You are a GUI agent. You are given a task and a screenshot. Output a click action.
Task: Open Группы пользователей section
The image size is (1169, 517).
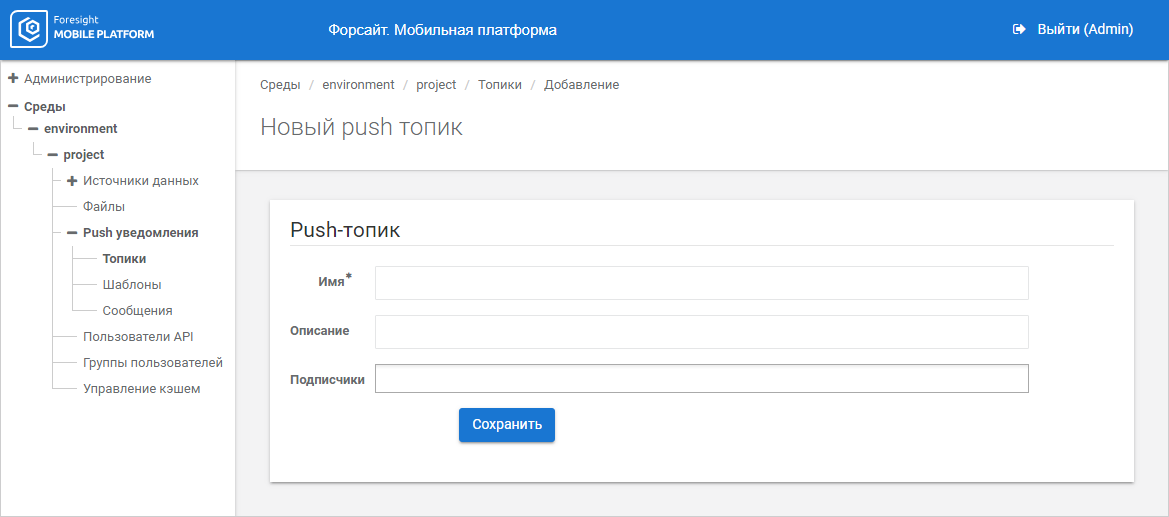[152, 363]
